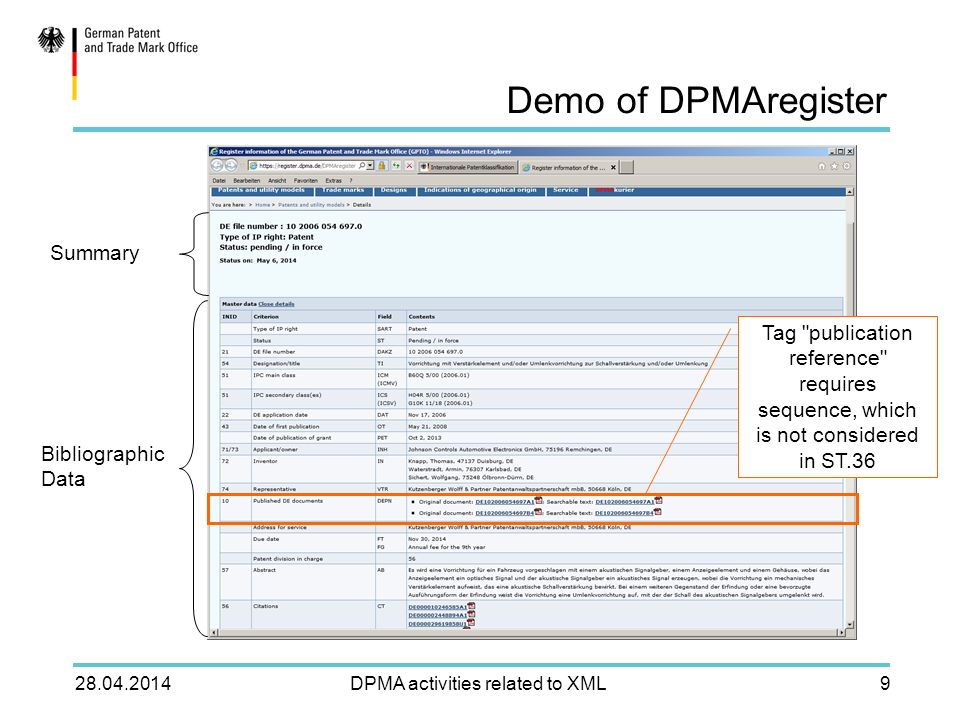960x720 pixels.
Task: Open the Service navigation tab
Action: (x=566, y=190)
